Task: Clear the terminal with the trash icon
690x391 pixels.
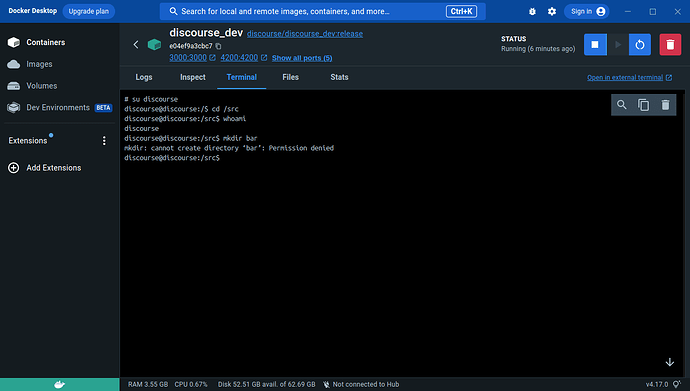Action: point(665,105)
